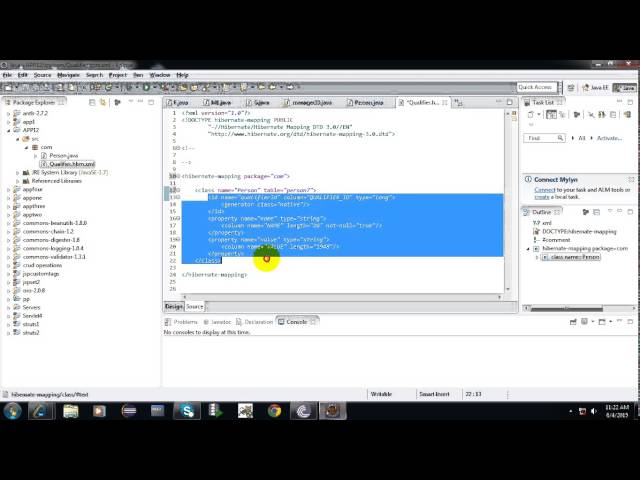The height and width of the screenshot is (480, 640).
Task: Open the Help menu
Action: click(x=182, y=75)
